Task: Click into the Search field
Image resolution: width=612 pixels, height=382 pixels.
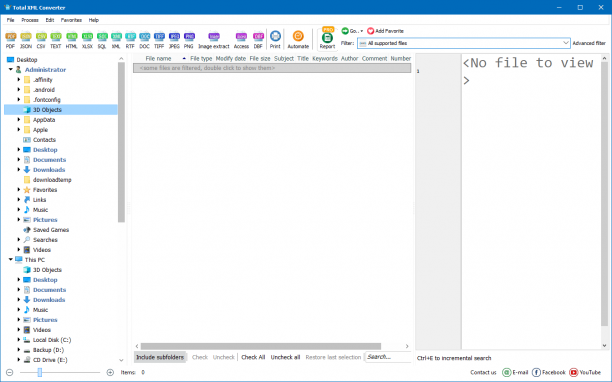Action: [x=388, y=357]
